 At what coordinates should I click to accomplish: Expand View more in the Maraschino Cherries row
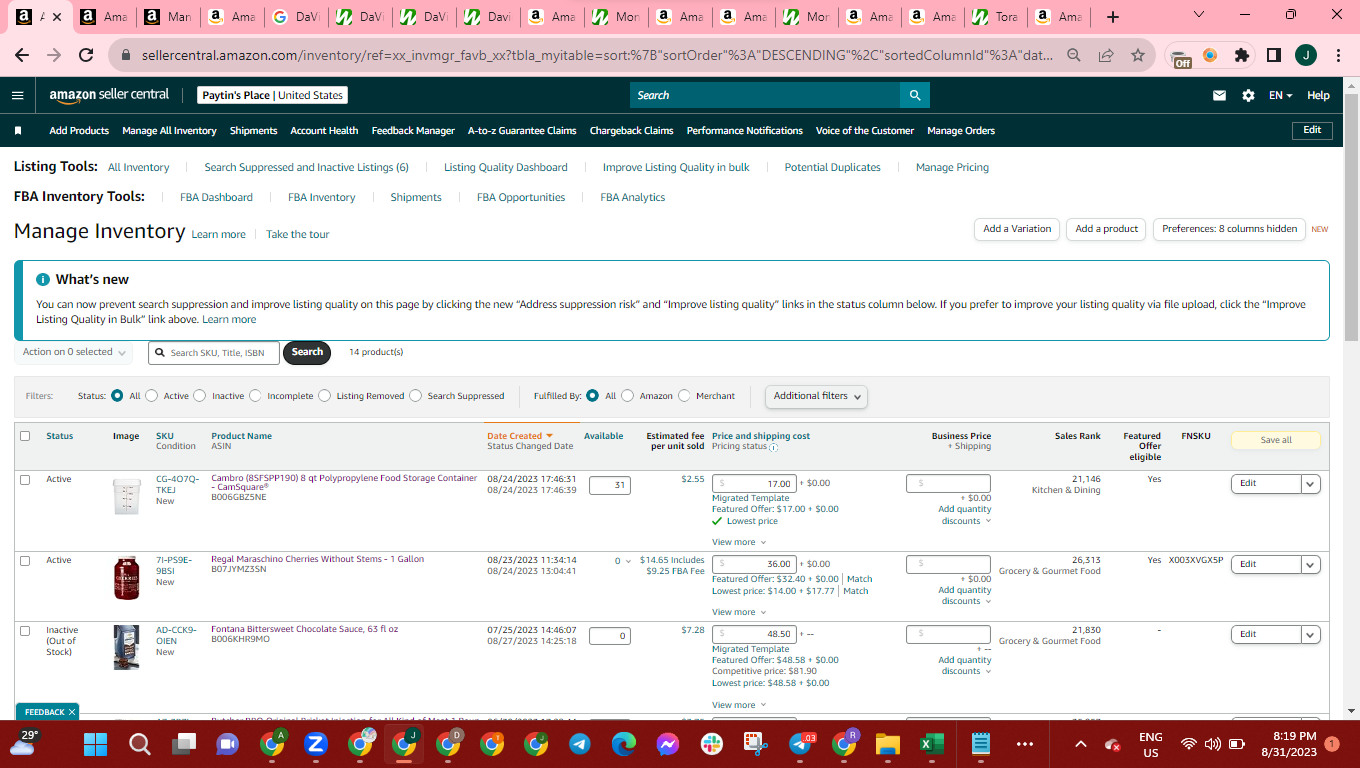point(739,612)
